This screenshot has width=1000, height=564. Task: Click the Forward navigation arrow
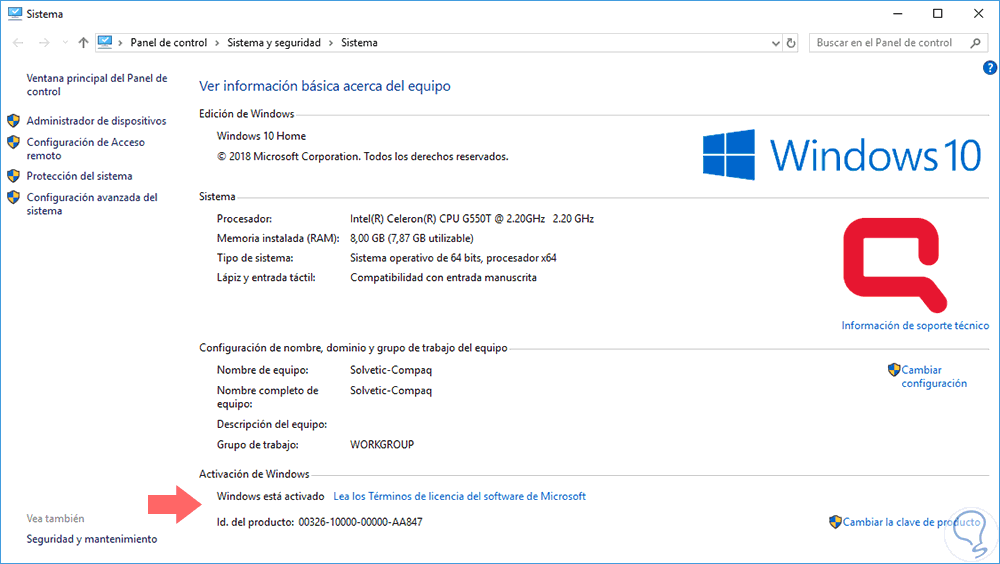(43, 43)
